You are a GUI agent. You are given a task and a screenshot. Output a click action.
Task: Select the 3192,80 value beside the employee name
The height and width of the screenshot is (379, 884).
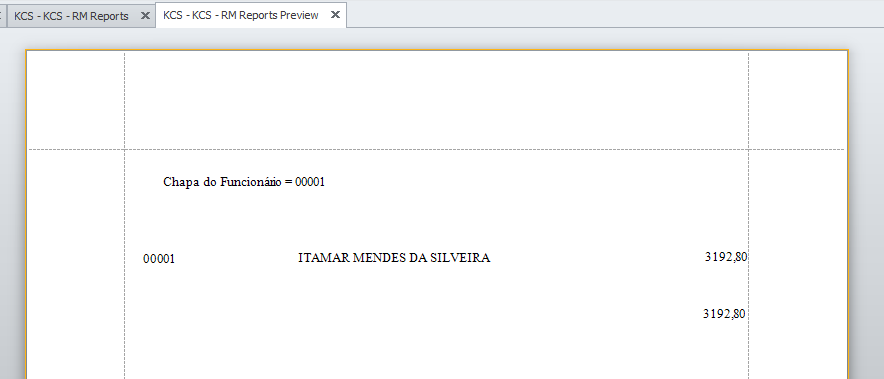pos(726,257)
